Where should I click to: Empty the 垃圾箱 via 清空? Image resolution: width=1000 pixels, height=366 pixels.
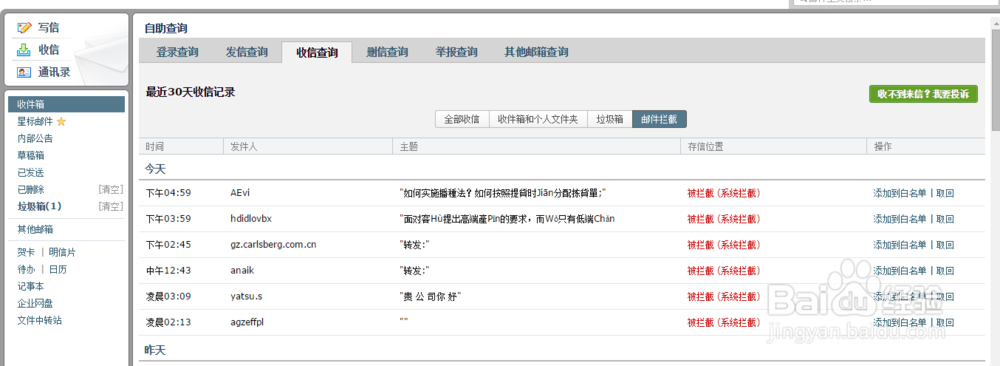[110, 206]
